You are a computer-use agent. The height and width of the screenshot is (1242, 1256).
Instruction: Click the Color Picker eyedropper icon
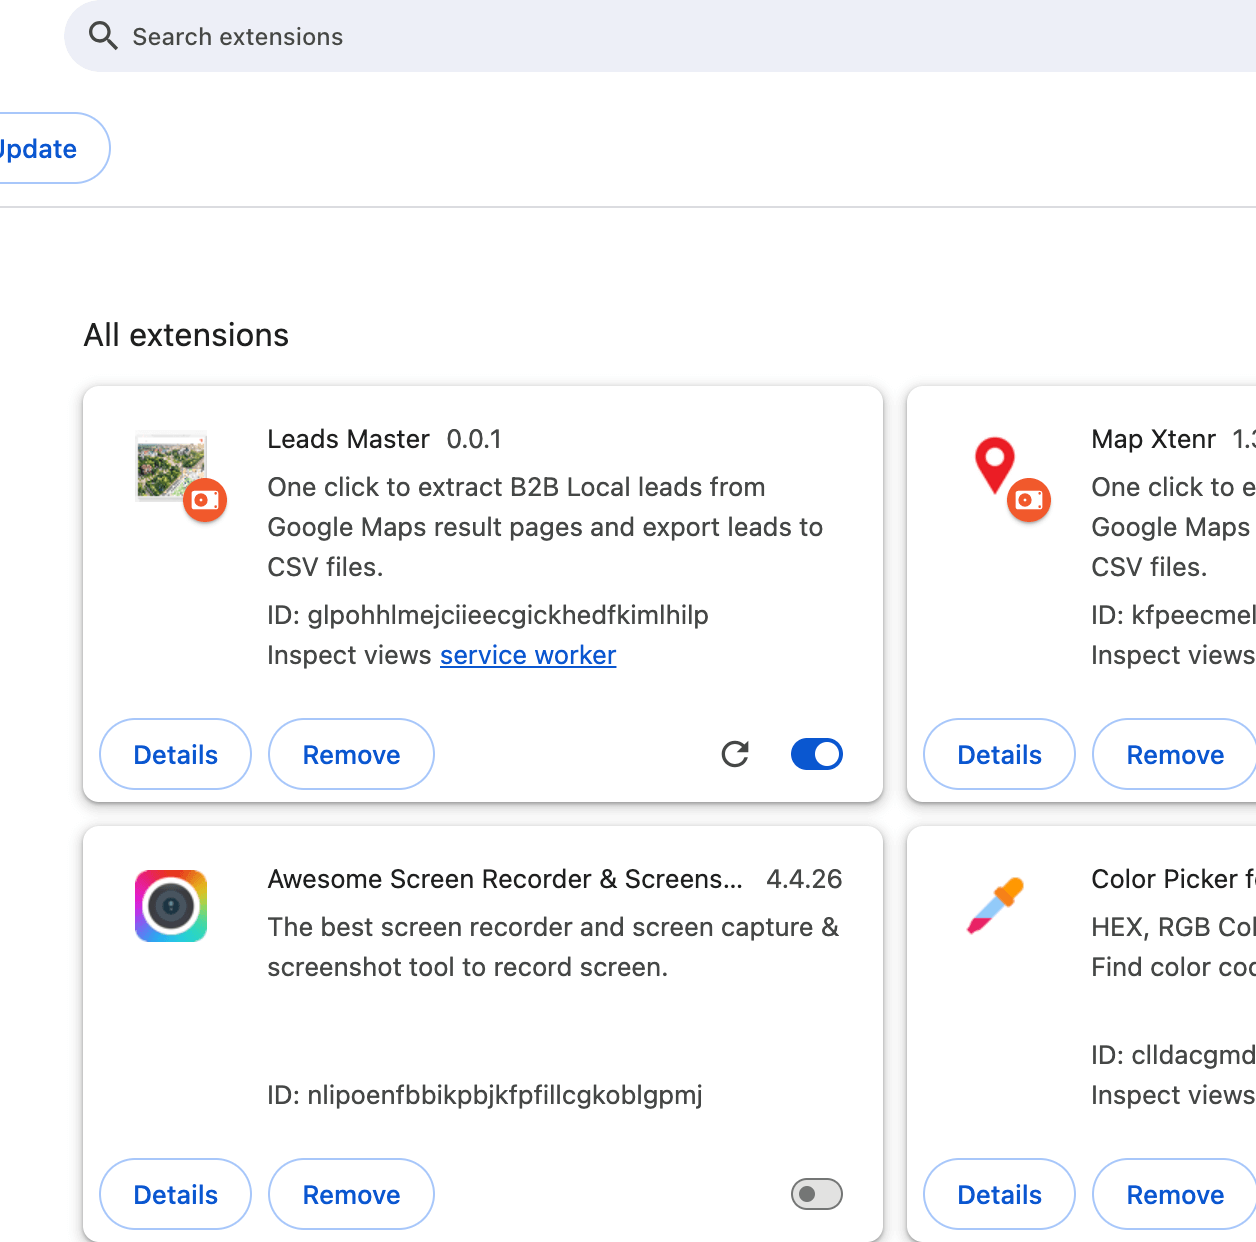click(995, 906)
